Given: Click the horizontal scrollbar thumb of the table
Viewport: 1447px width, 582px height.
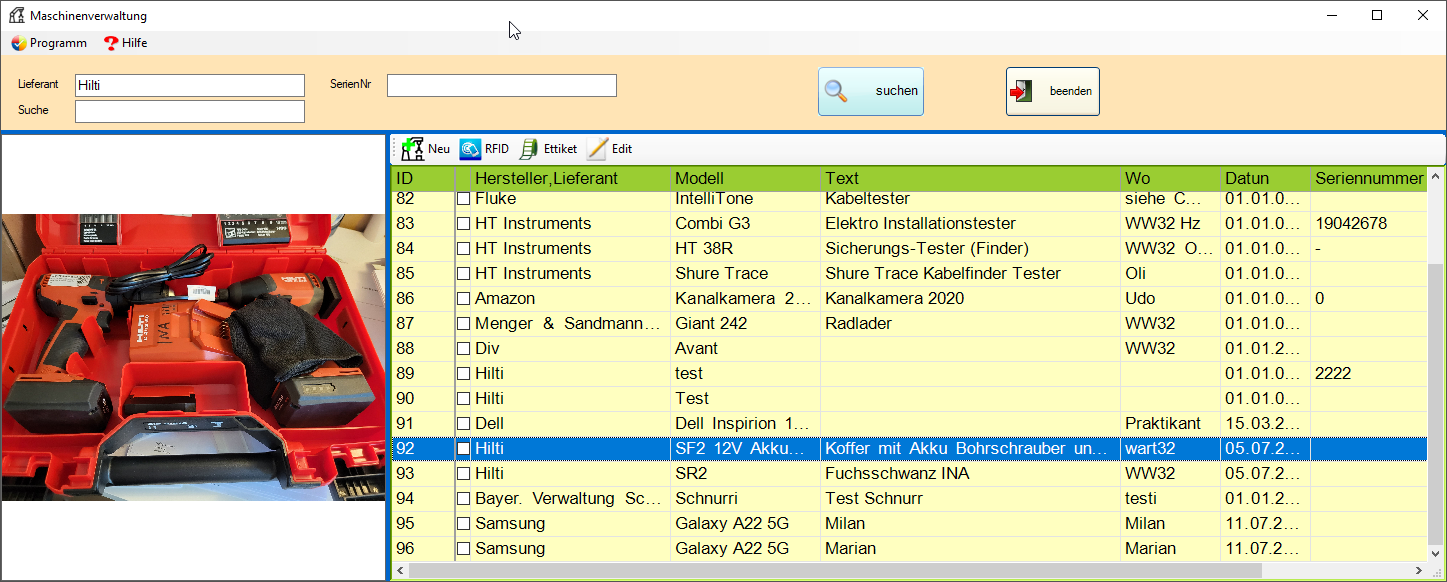Looking at the screenshot, I should pyautogui.click(x=837, y=570).
